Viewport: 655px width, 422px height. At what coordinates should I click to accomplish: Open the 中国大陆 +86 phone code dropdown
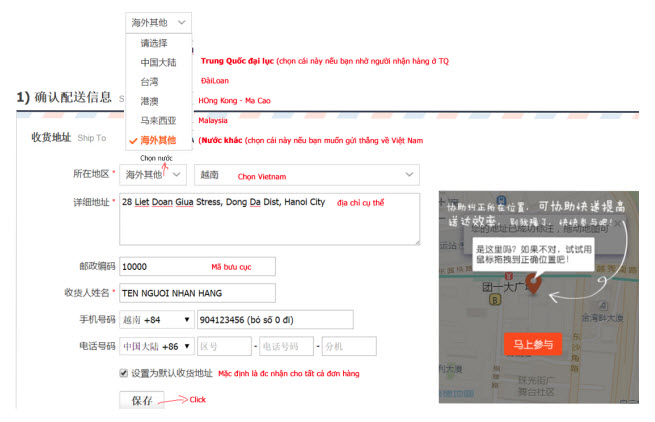coord(157,346)
